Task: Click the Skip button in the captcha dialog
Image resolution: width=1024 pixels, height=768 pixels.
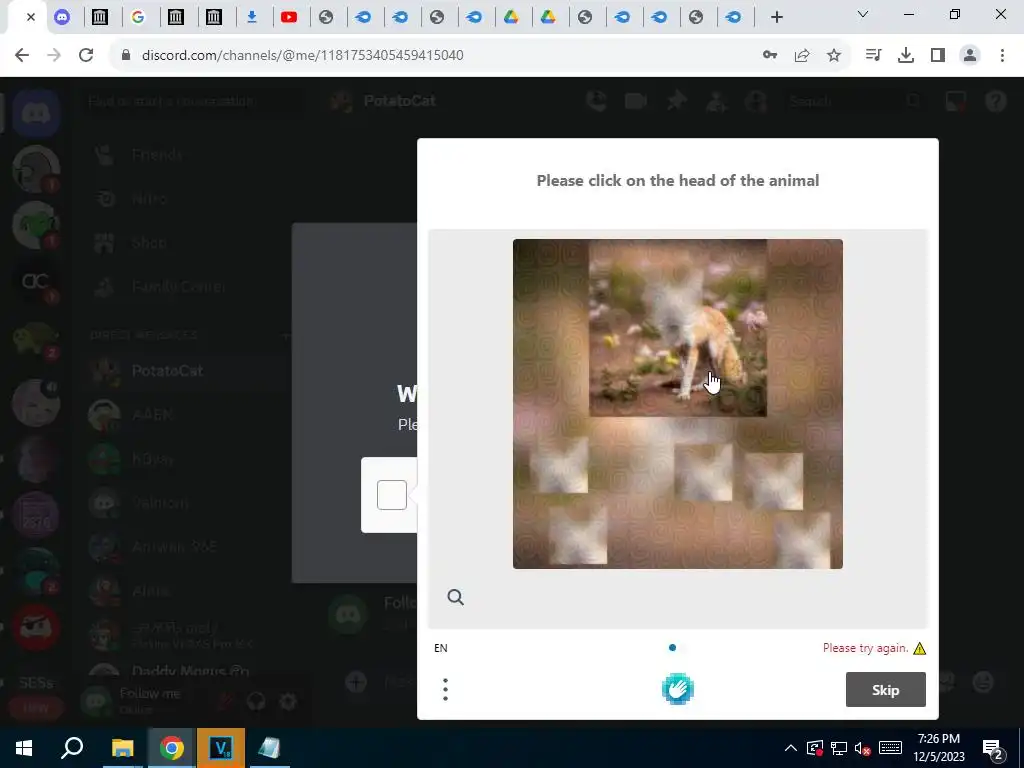Action: click(x=885, y=690)
